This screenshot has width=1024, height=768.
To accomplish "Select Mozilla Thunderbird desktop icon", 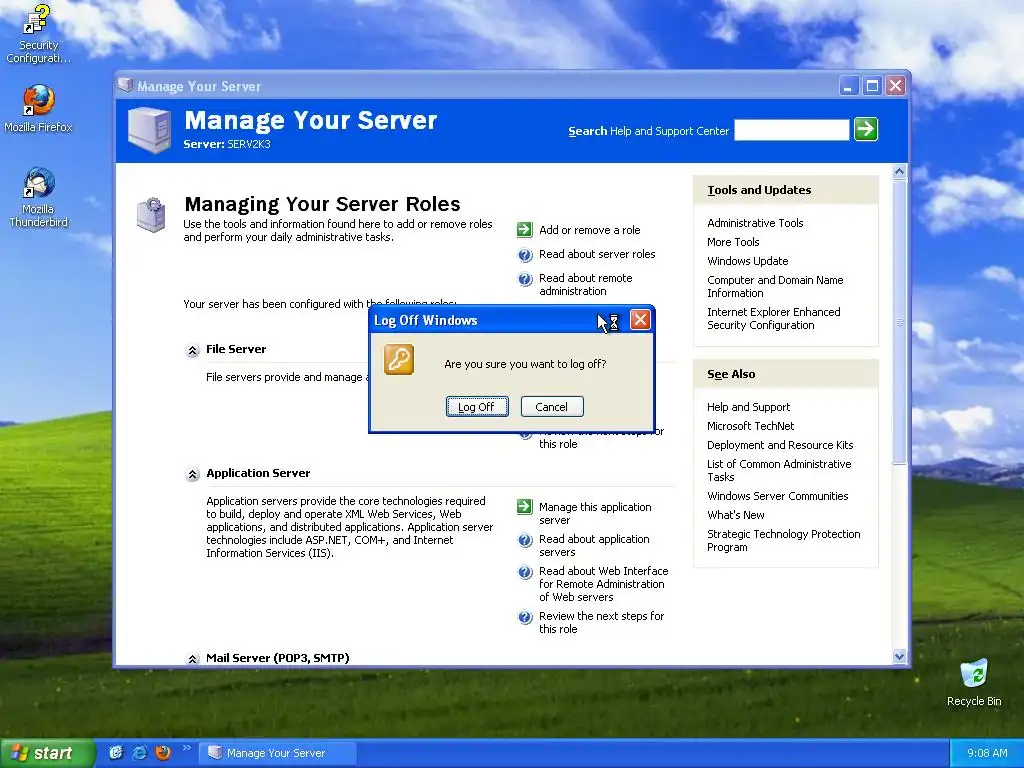I will coord(38,197).
